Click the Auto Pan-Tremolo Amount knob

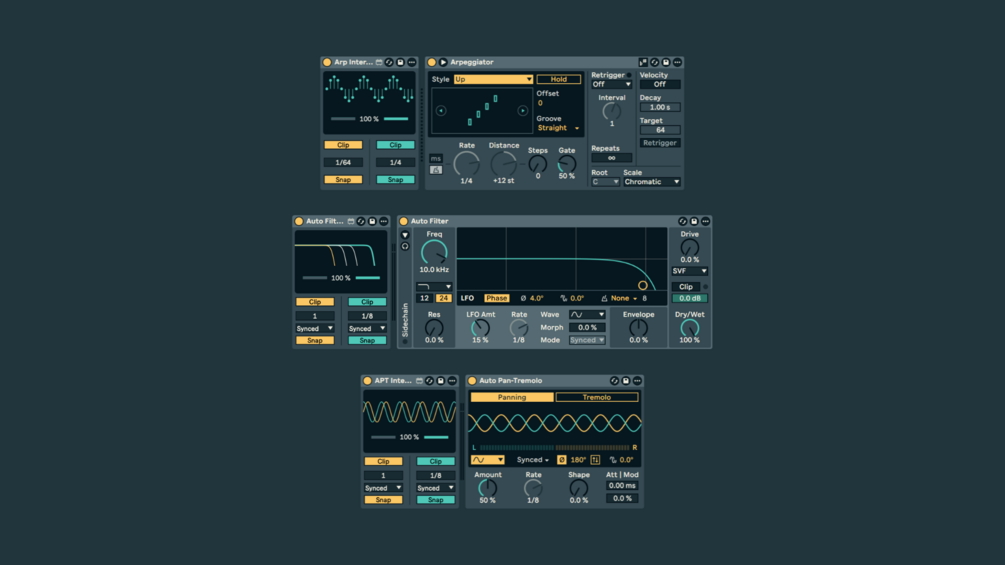487,489
